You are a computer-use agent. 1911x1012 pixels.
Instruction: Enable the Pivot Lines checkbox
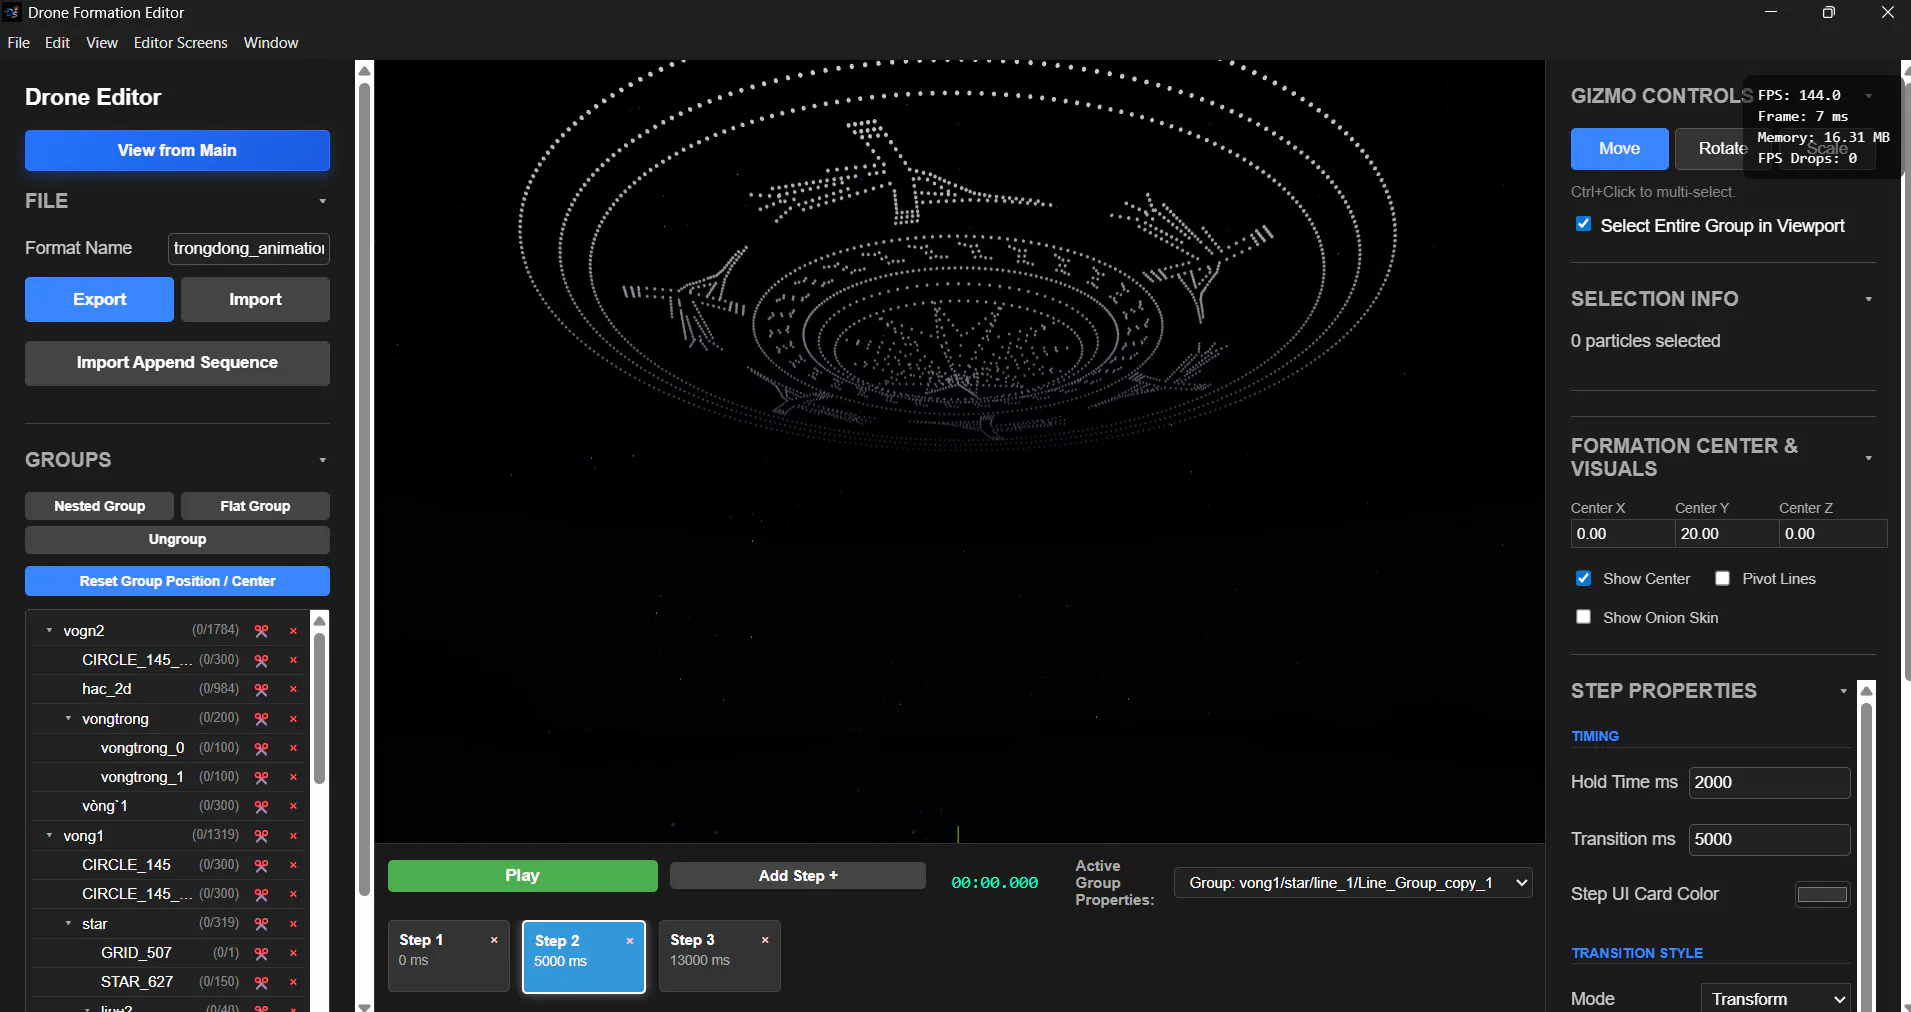[1722, 578]
